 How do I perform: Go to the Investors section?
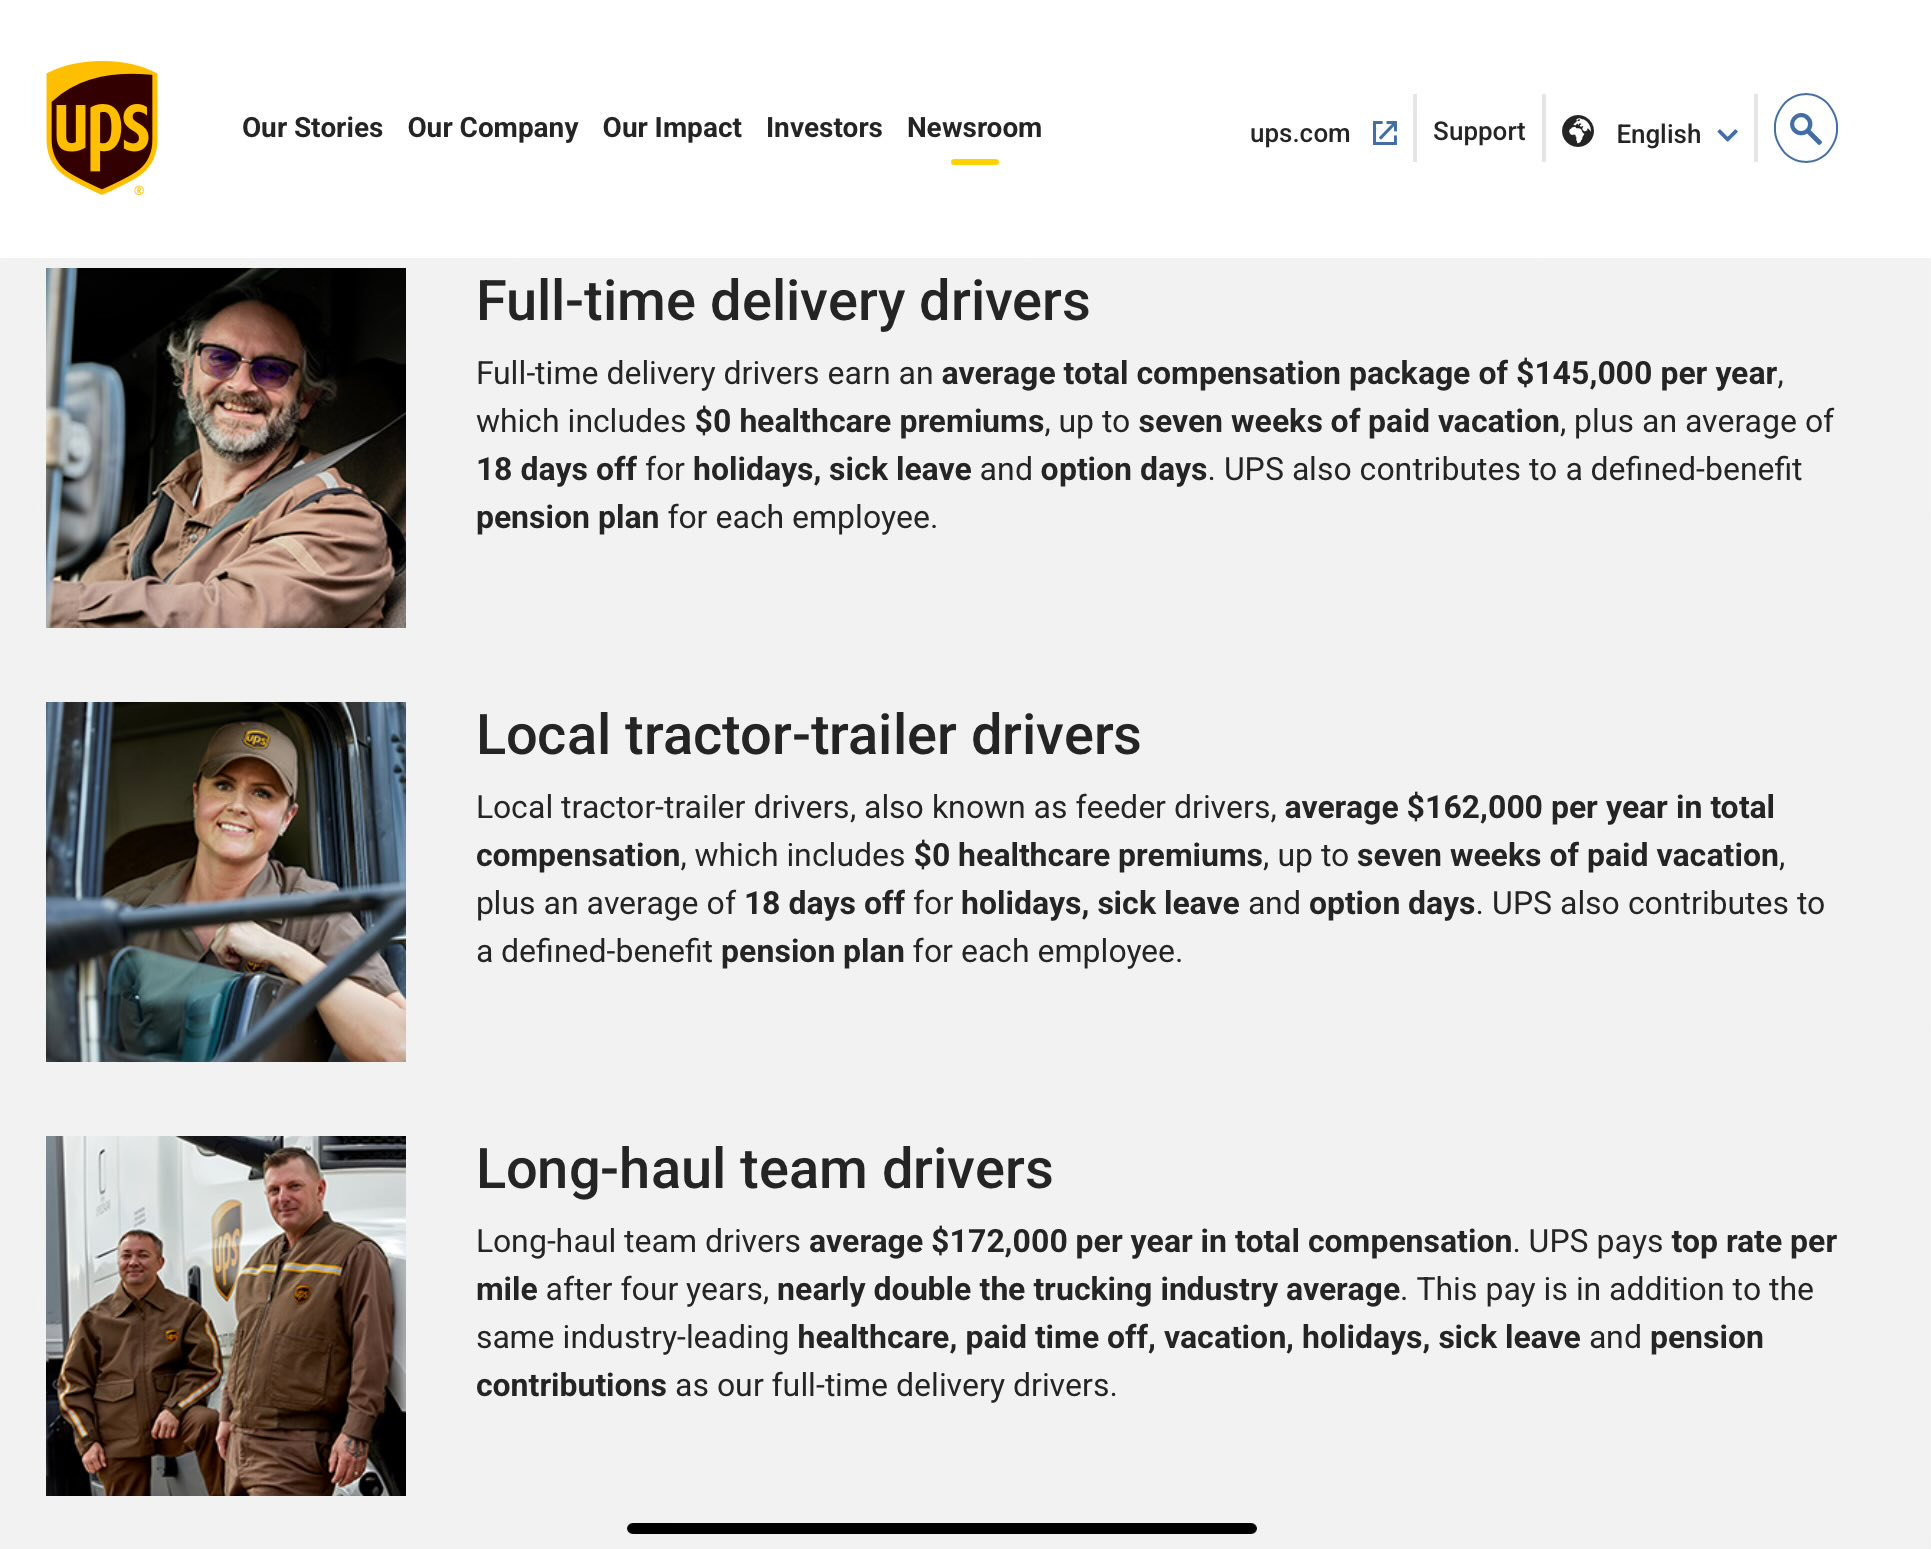(x=824, y=128)
